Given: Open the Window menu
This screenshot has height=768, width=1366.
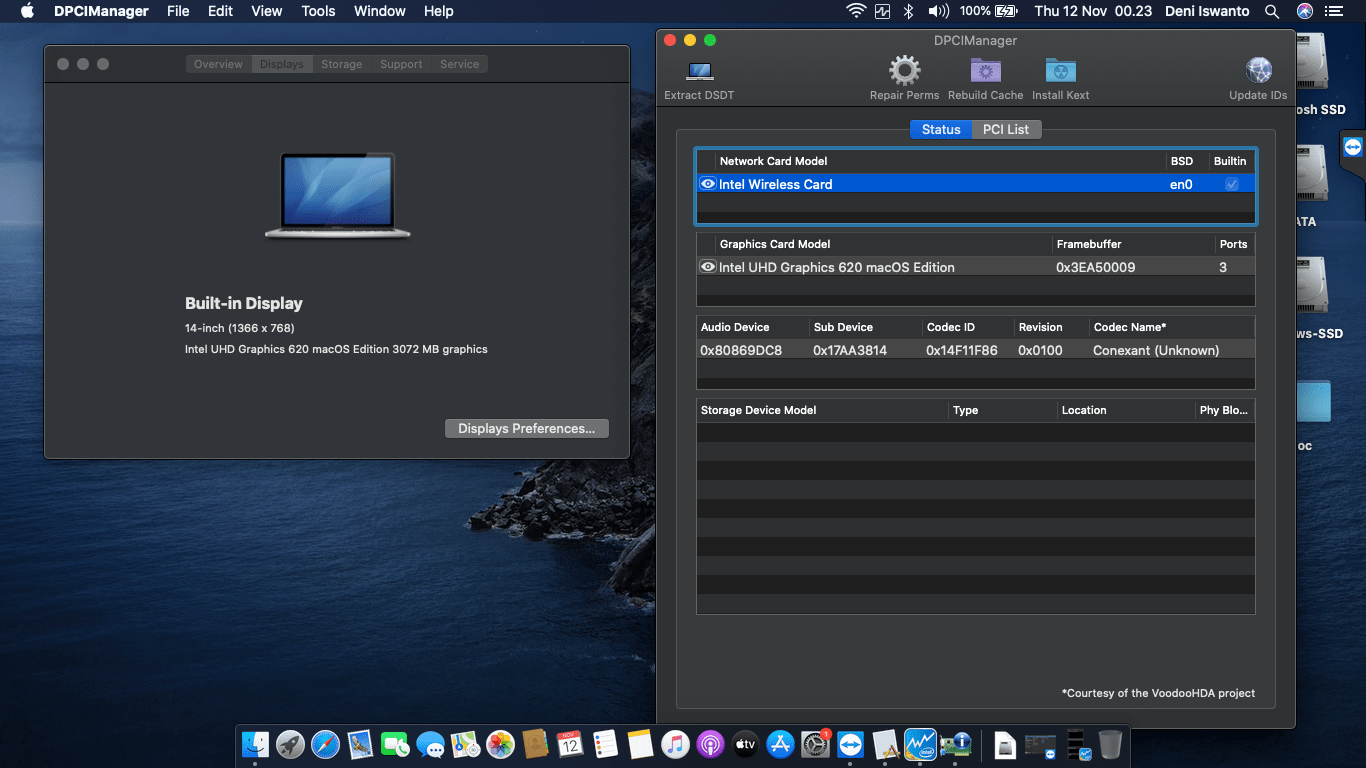Looking at the screenshot, I should pyautogui.click(x=380, y=11).
